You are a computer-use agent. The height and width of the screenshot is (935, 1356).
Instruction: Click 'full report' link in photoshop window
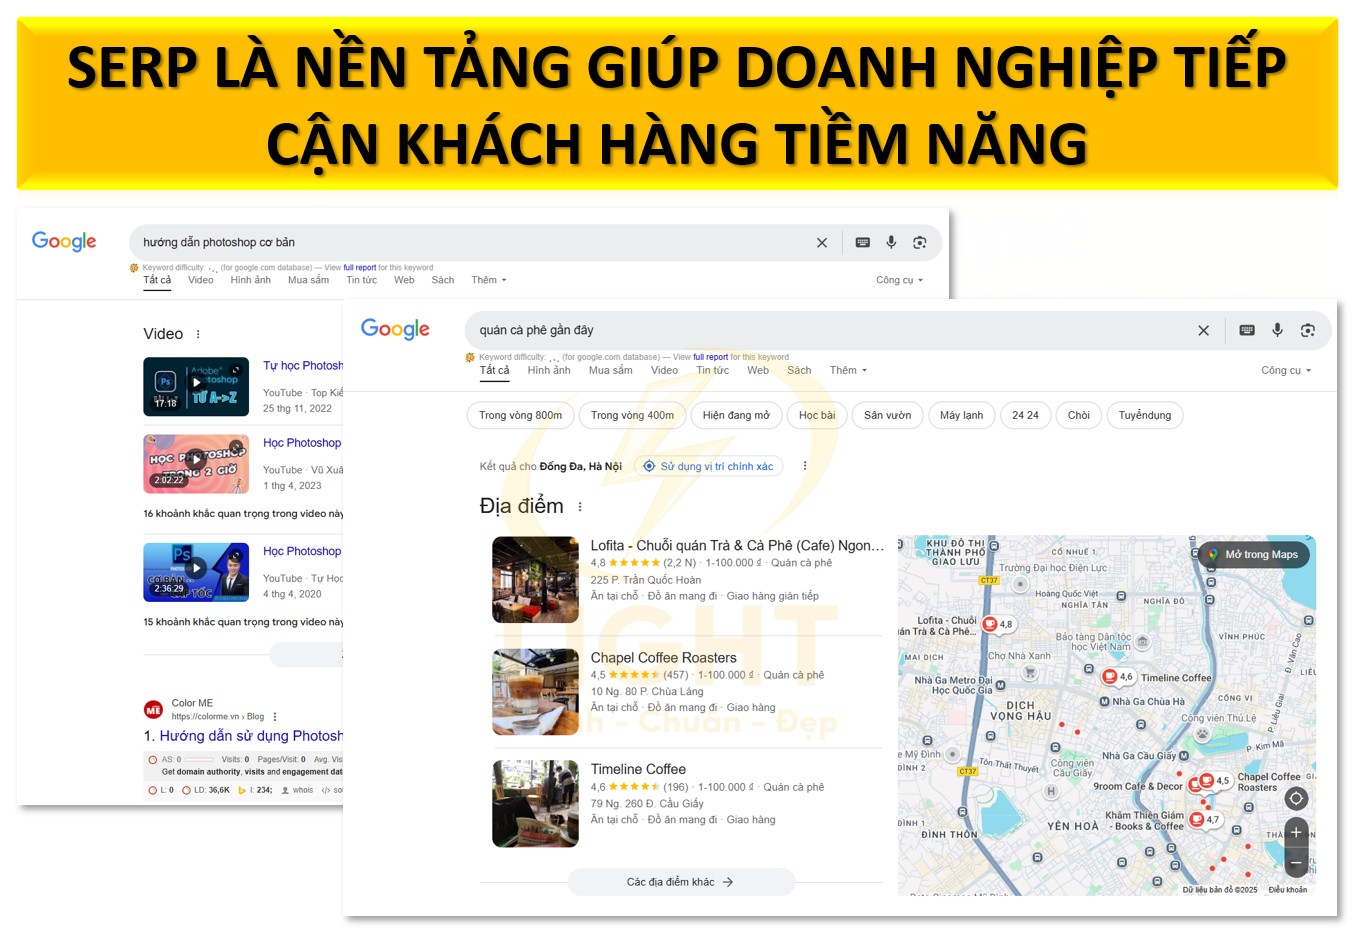coord(360,267)
